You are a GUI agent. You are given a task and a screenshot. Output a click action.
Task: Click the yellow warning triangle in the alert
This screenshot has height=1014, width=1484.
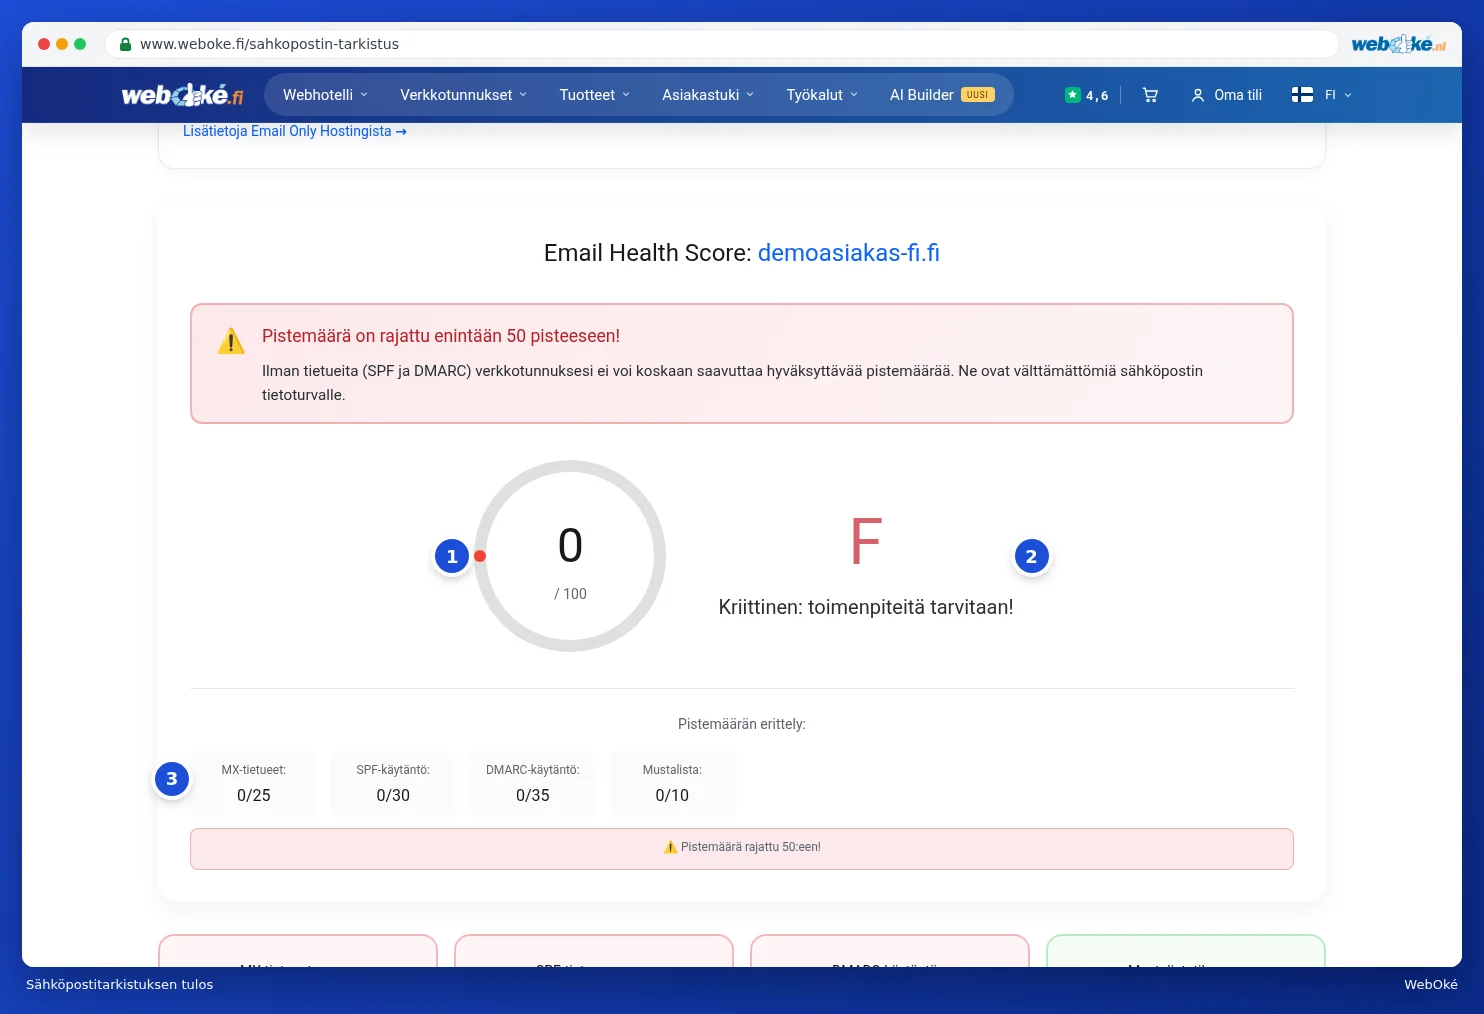click(x=231, y=342)
